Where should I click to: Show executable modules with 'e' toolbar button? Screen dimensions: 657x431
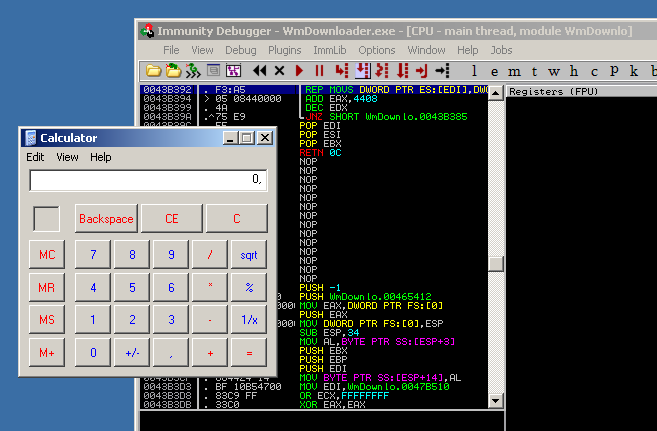tap(494, 72)
